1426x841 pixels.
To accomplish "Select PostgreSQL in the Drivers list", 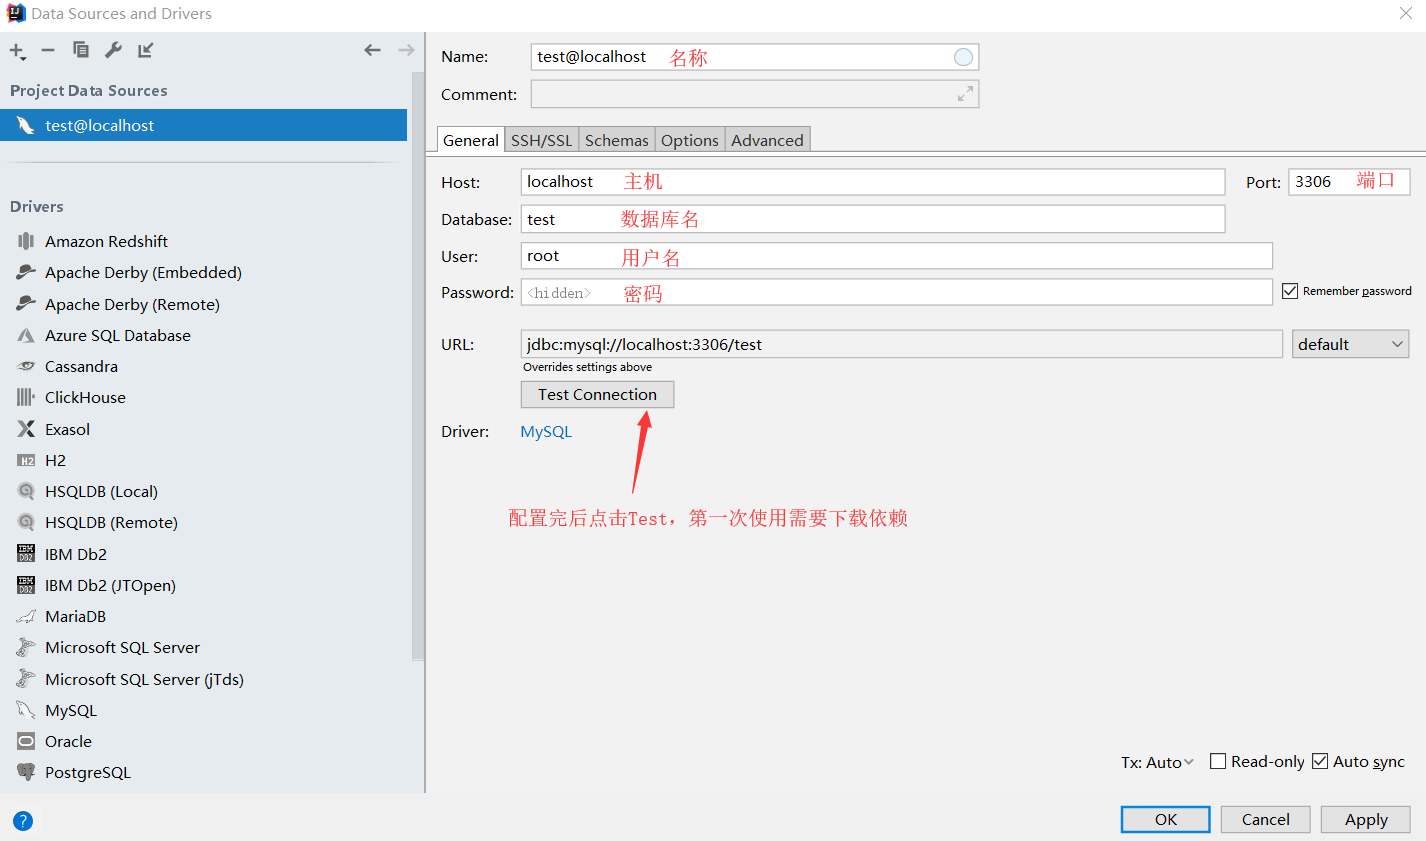I will coord(88,772).
